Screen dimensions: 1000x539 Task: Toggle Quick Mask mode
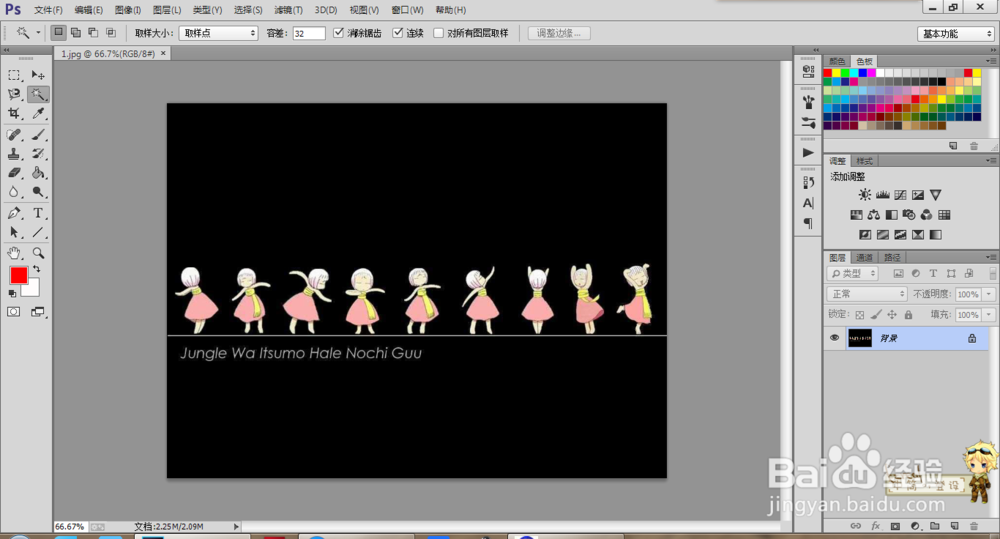click(13, 312)
